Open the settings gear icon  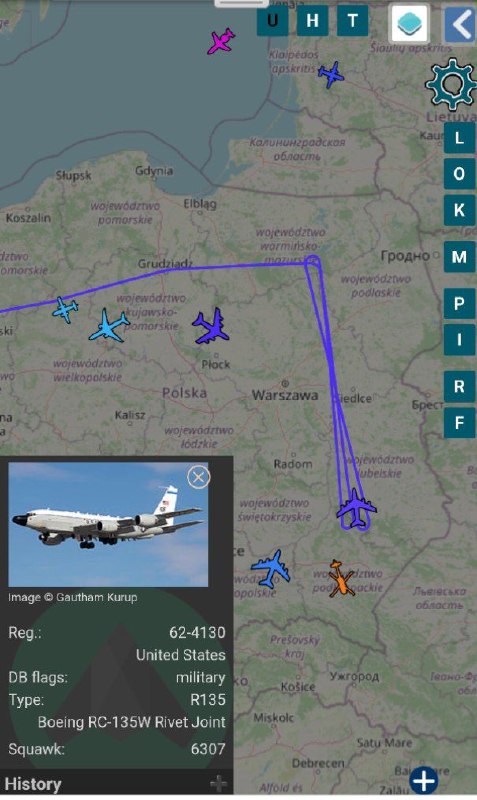click(451, 85)
